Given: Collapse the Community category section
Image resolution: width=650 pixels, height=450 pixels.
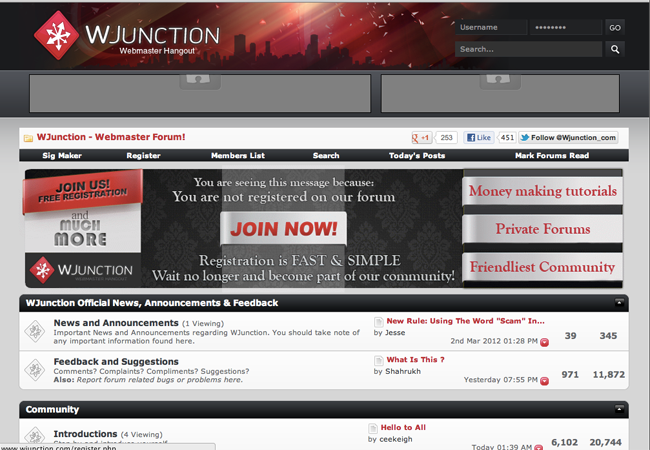Looking at the screenshot, I should 619,410.
